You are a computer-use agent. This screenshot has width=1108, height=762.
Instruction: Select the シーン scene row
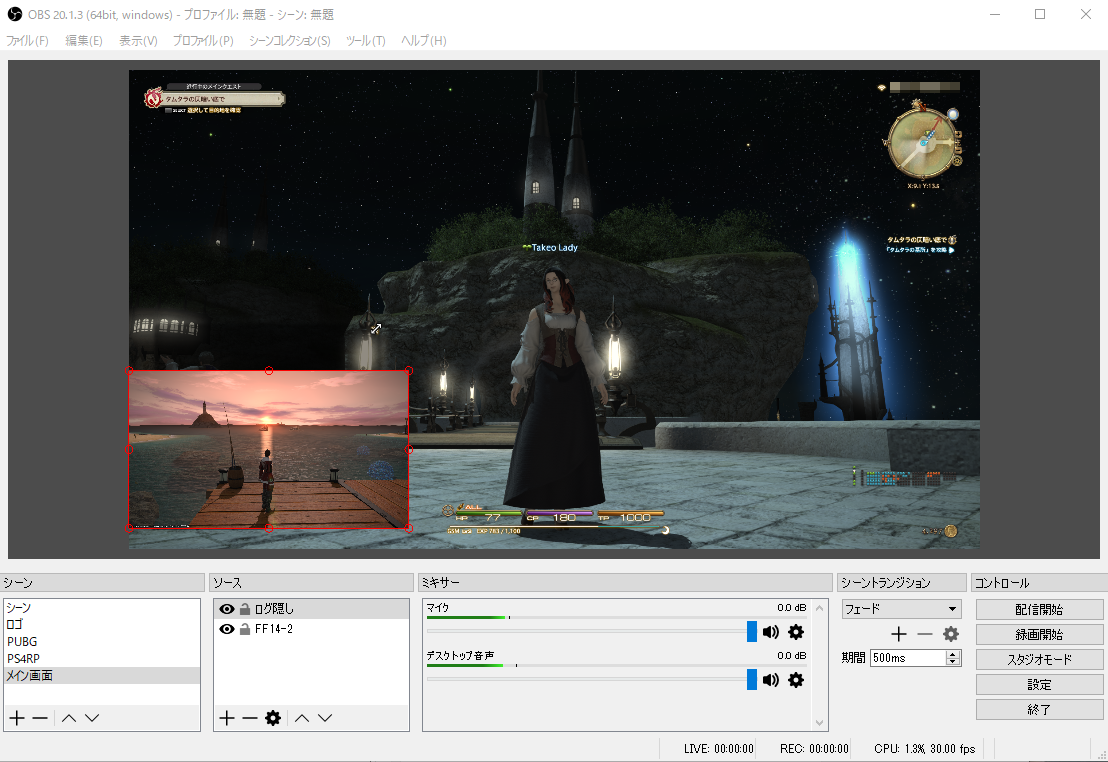[x=102, y=607]
